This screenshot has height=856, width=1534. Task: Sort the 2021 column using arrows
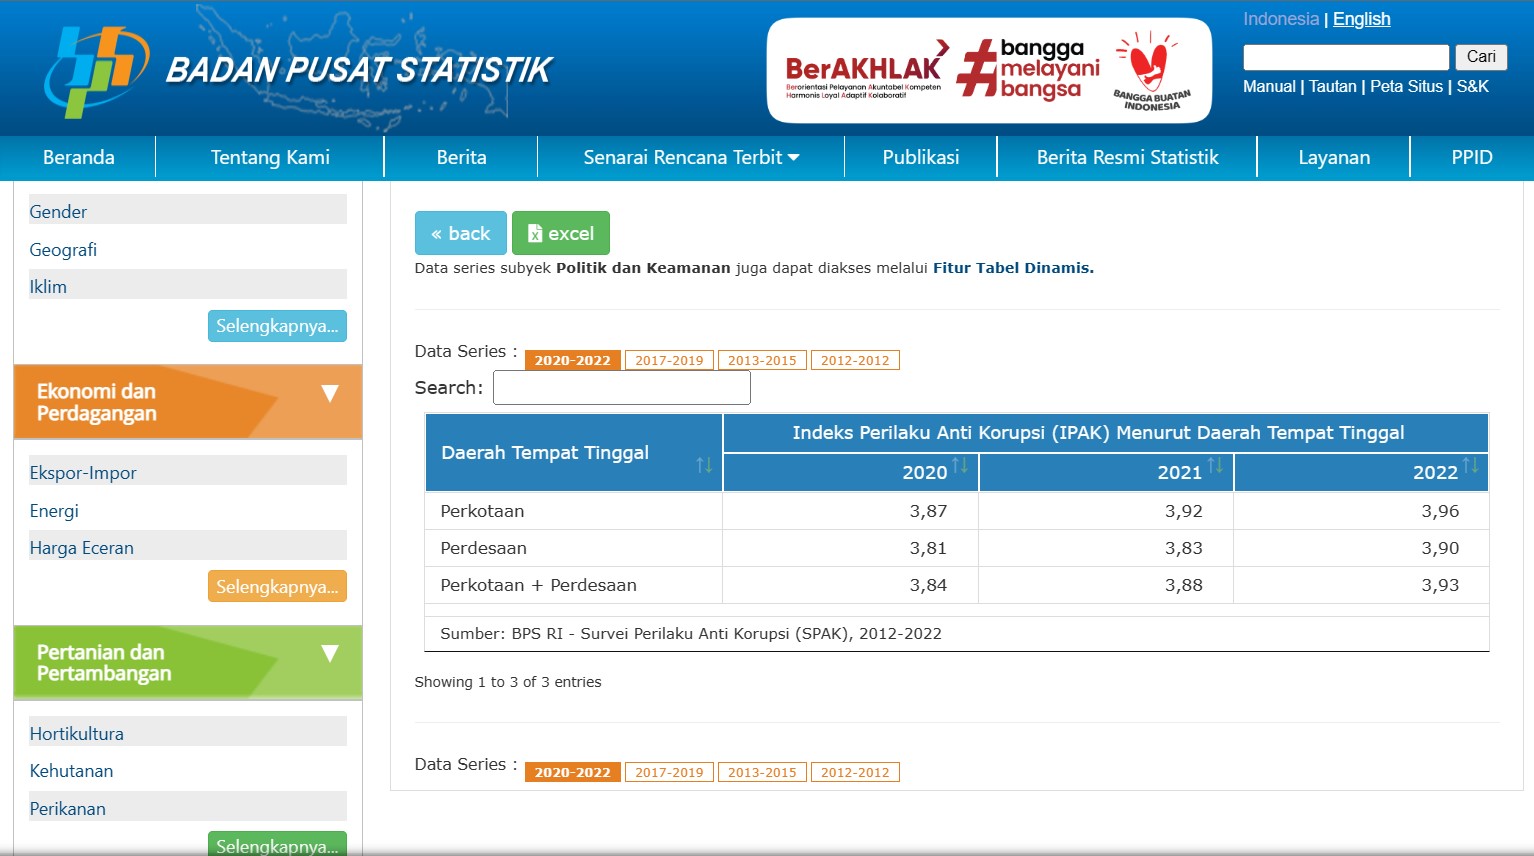pyautogui.click(x=1215, y=466)
